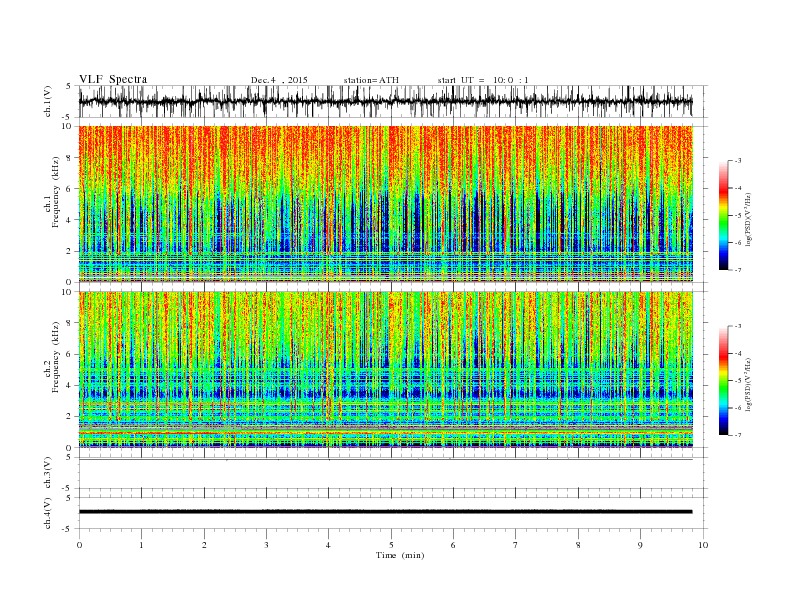Click time axis tick label "10" at right end
Image resolution: width=792 pixels, height=612 pixels.
click(703, 545)
